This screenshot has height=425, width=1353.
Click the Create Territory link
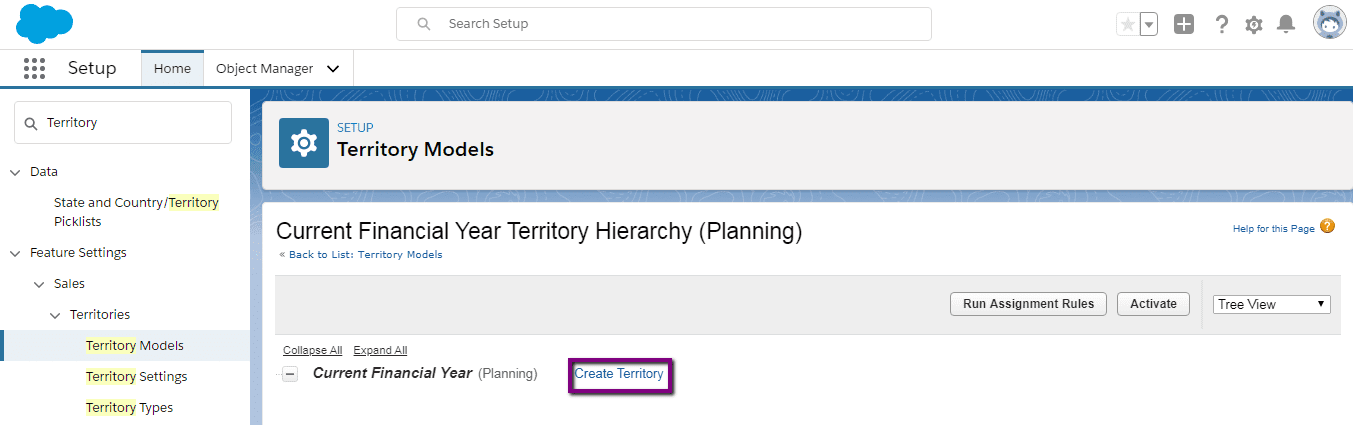(x=619, y=374)
